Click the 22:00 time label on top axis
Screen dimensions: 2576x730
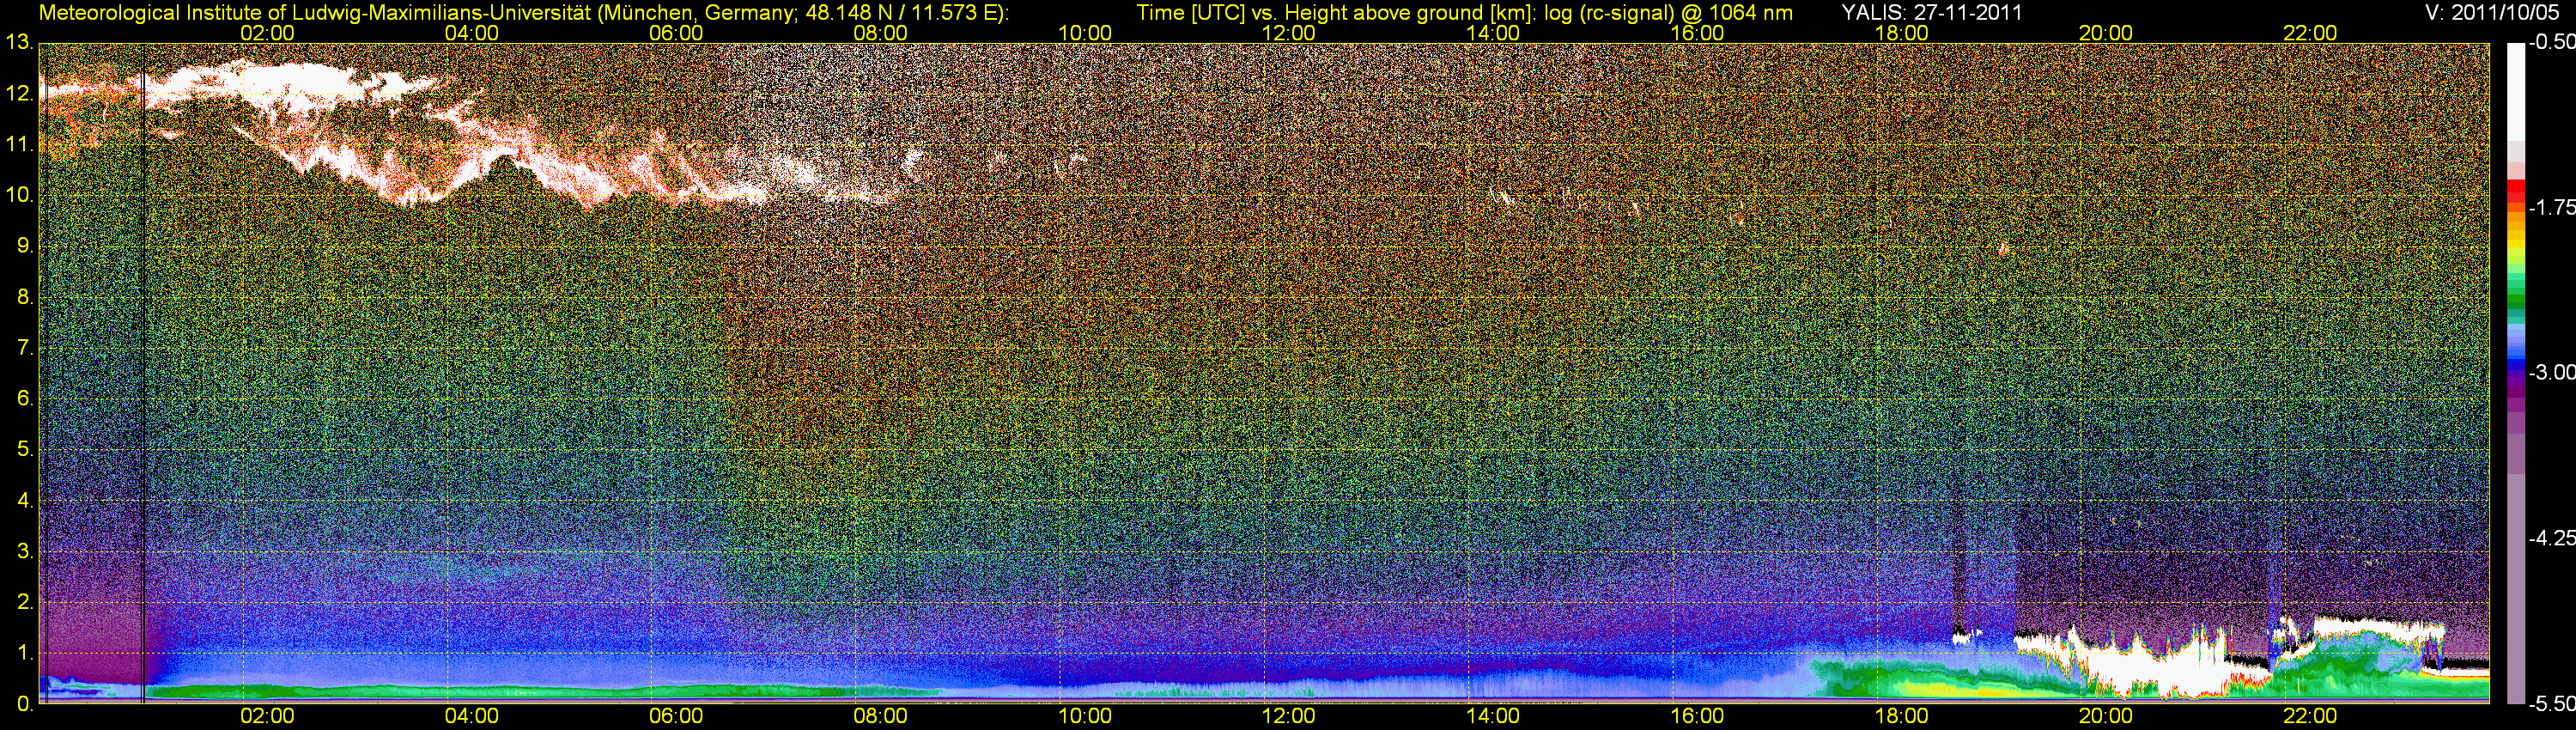click(x=2310, y=33)
